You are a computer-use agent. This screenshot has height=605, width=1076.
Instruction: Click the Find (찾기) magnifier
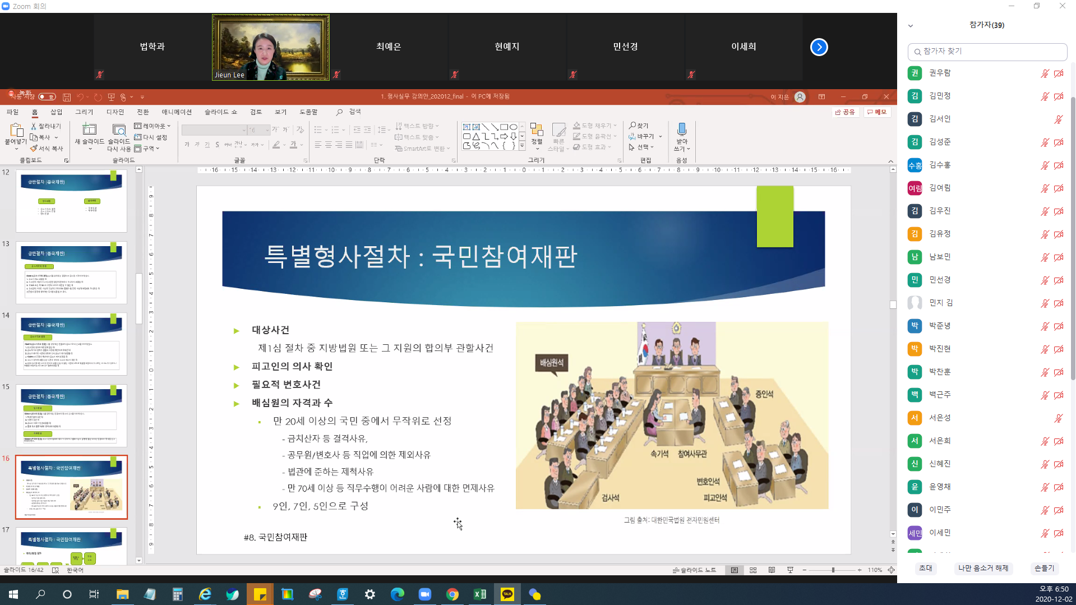[x=633, y=126]
